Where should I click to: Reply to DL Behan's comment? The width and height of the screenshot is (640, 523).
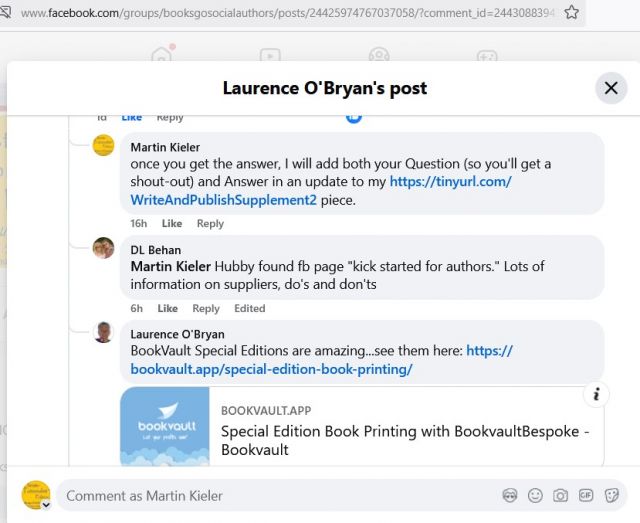[206, 308]
